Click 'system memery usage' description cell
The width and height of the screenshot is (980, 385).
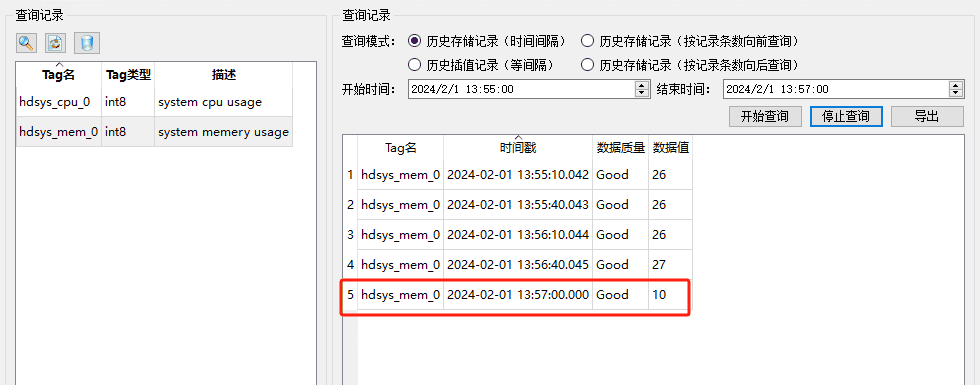coord(224,132)
